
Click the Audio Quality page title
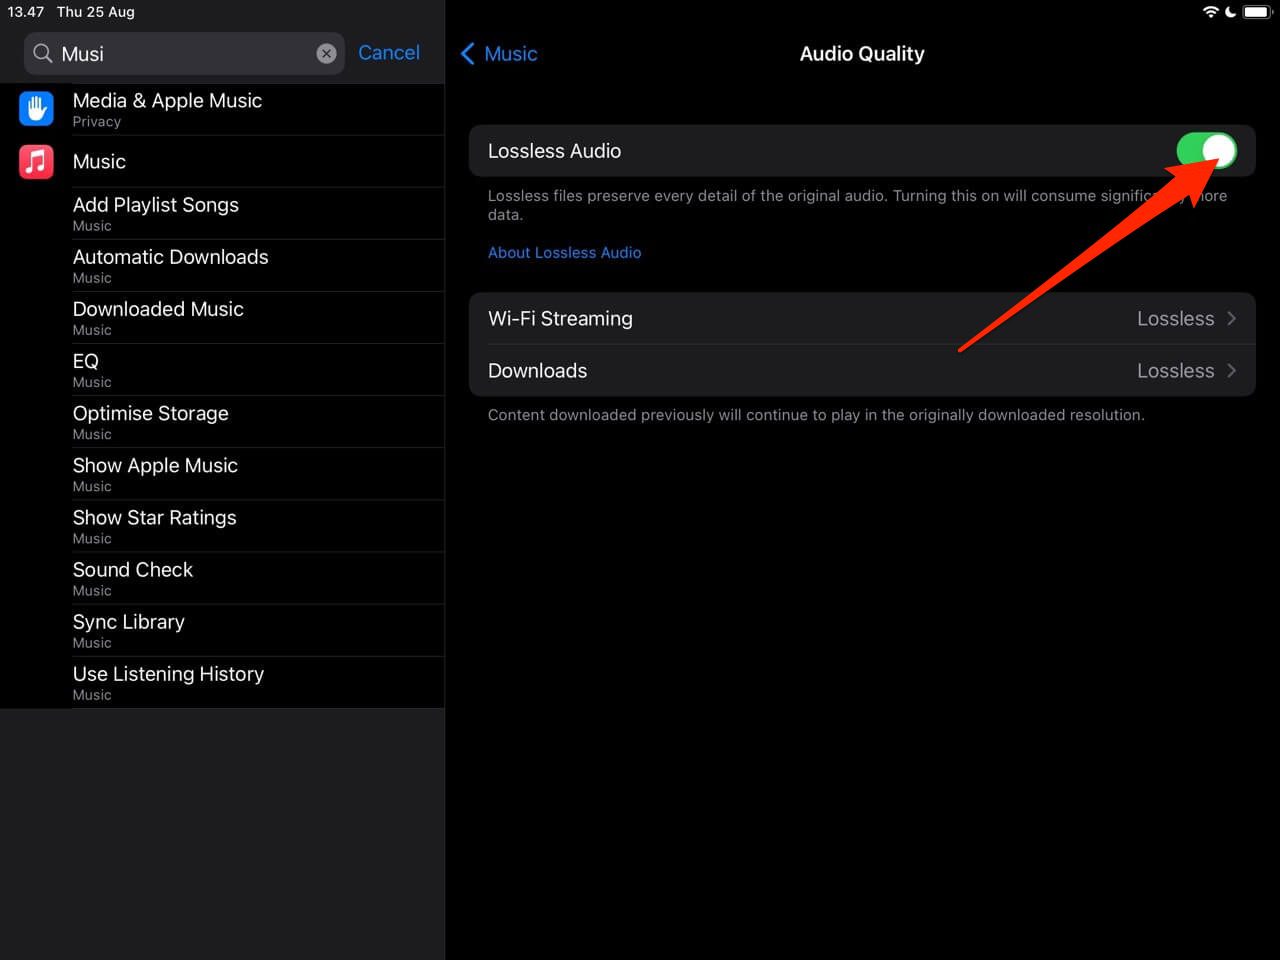coord(862,54)
